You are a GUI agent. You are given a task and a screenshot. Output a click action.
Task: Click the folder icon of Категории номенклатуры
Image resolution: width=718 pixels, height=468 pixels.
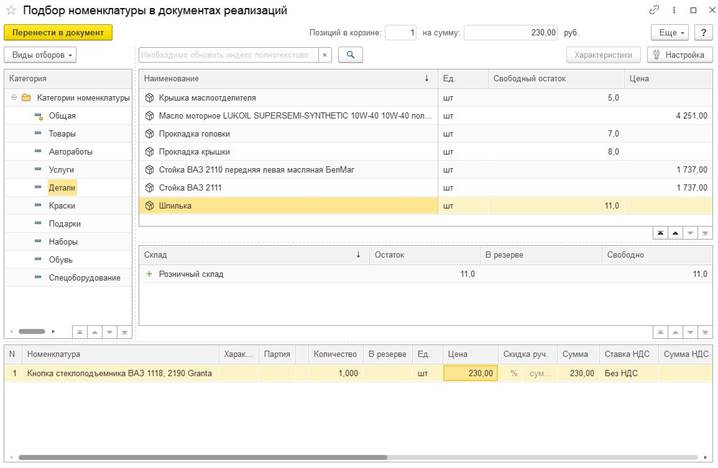tap(27, 98)
